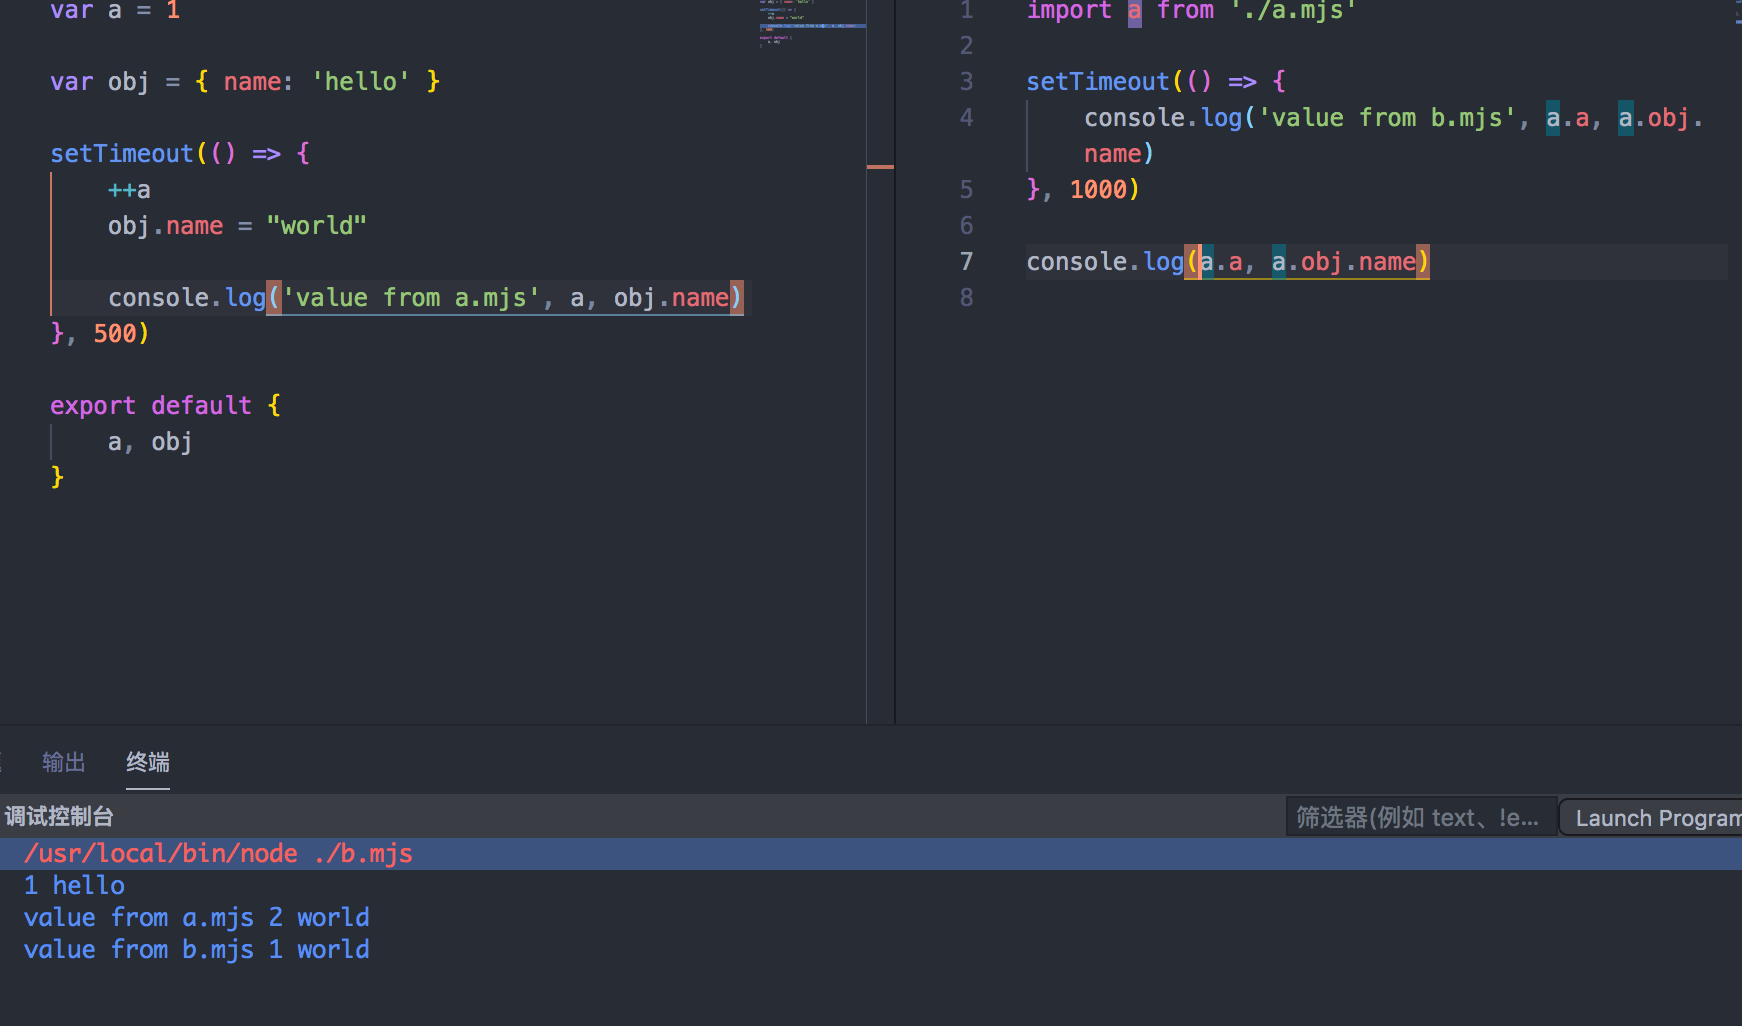This screenshot has width=1742, height=1026.
Task: Click the '}, 500)' line in a.mjs
Action: tap(100, 333)
